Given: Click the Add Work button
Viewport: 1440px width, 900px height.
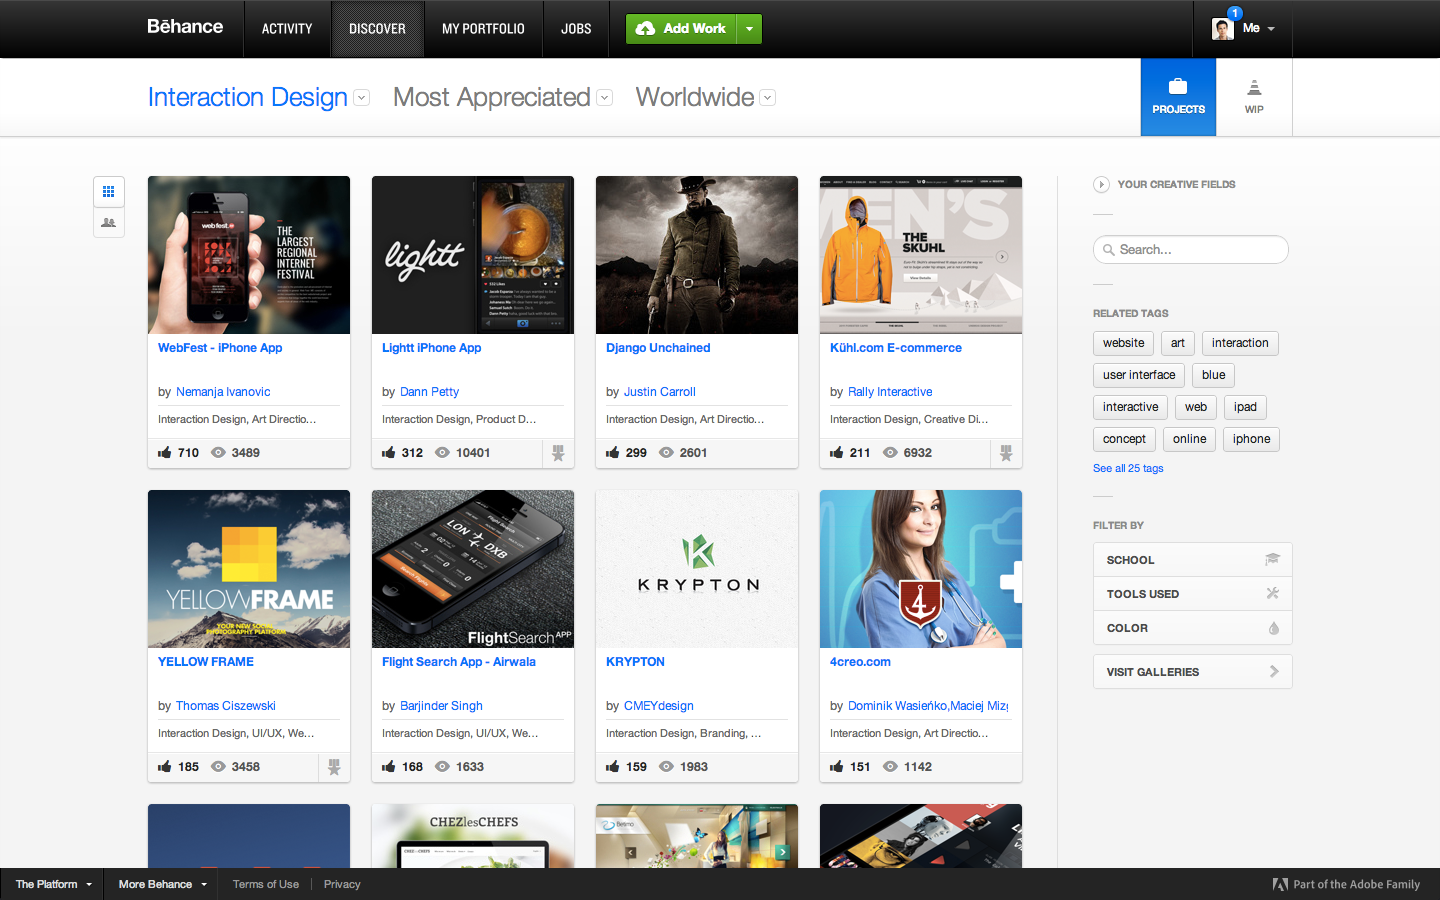Looking at the screenshot, I should point(682,29).
